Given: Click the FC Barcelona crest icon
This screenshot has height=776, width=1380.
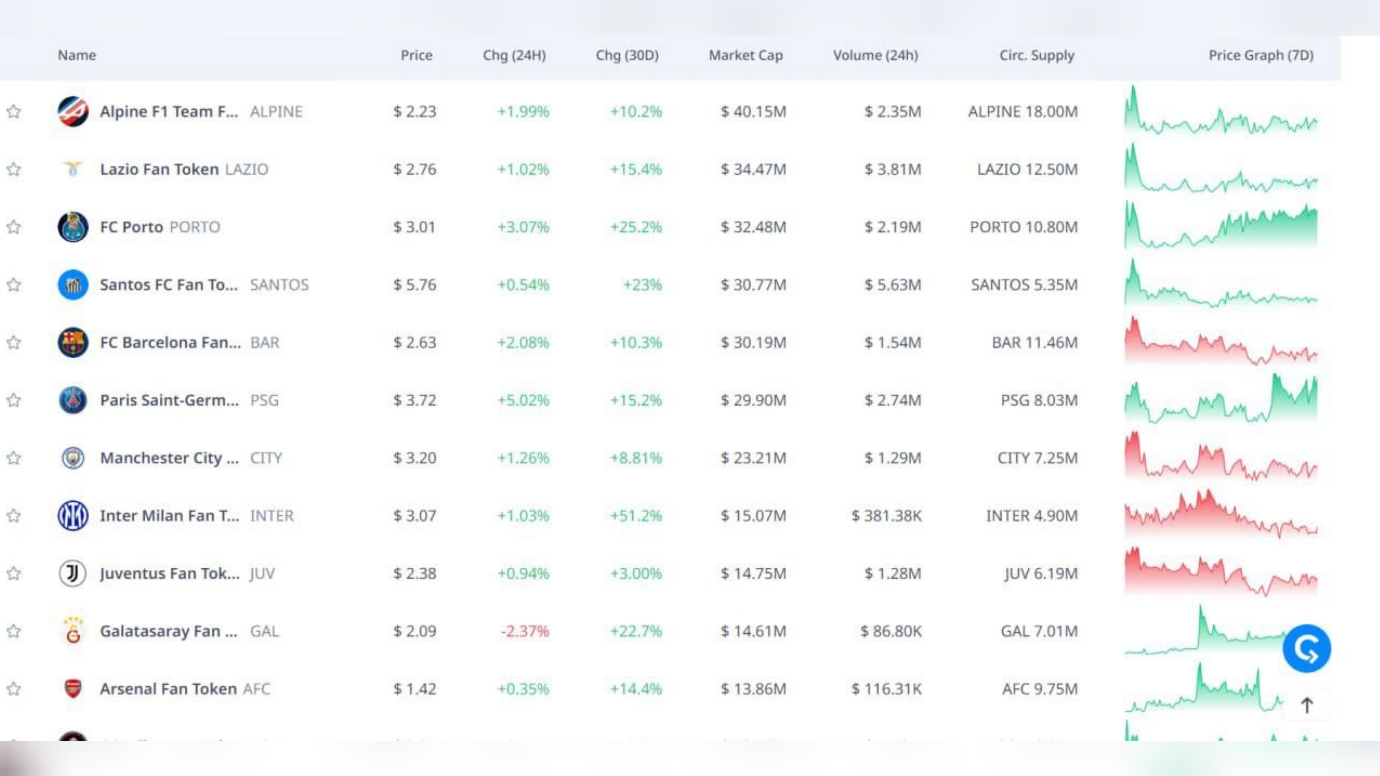Looking at the screenshot, I should point(73,342).
